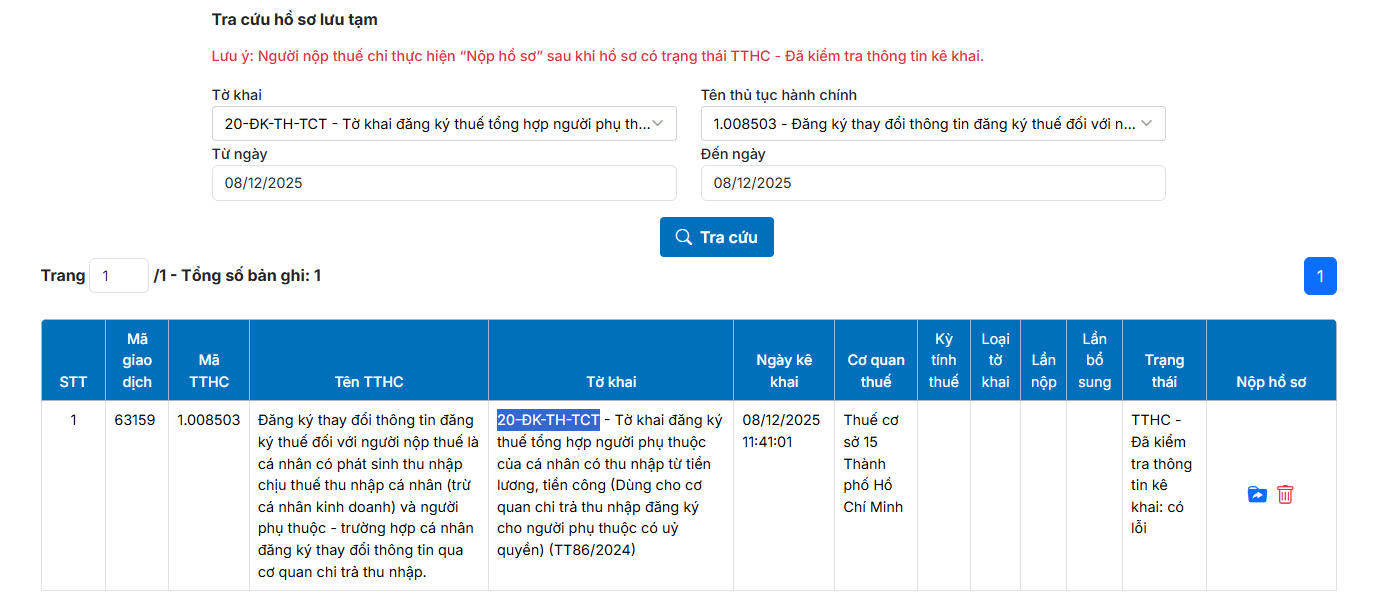
Task: Click the Cơ quan thuế column header
Action: [875, 371]
